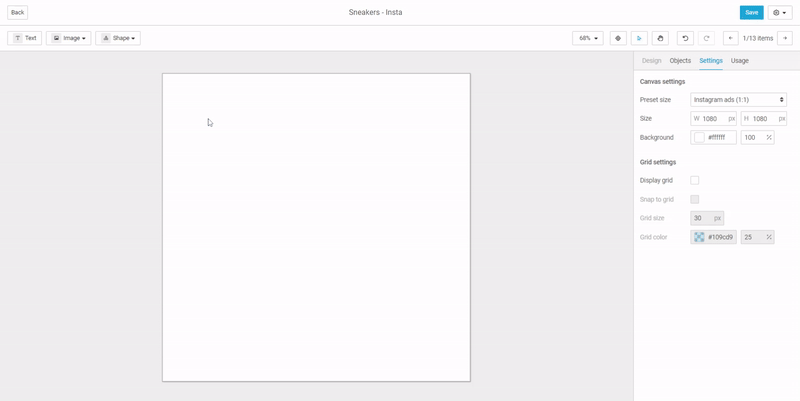Go to next item with right arrow
Screen dimensions: 800x401
785,38
